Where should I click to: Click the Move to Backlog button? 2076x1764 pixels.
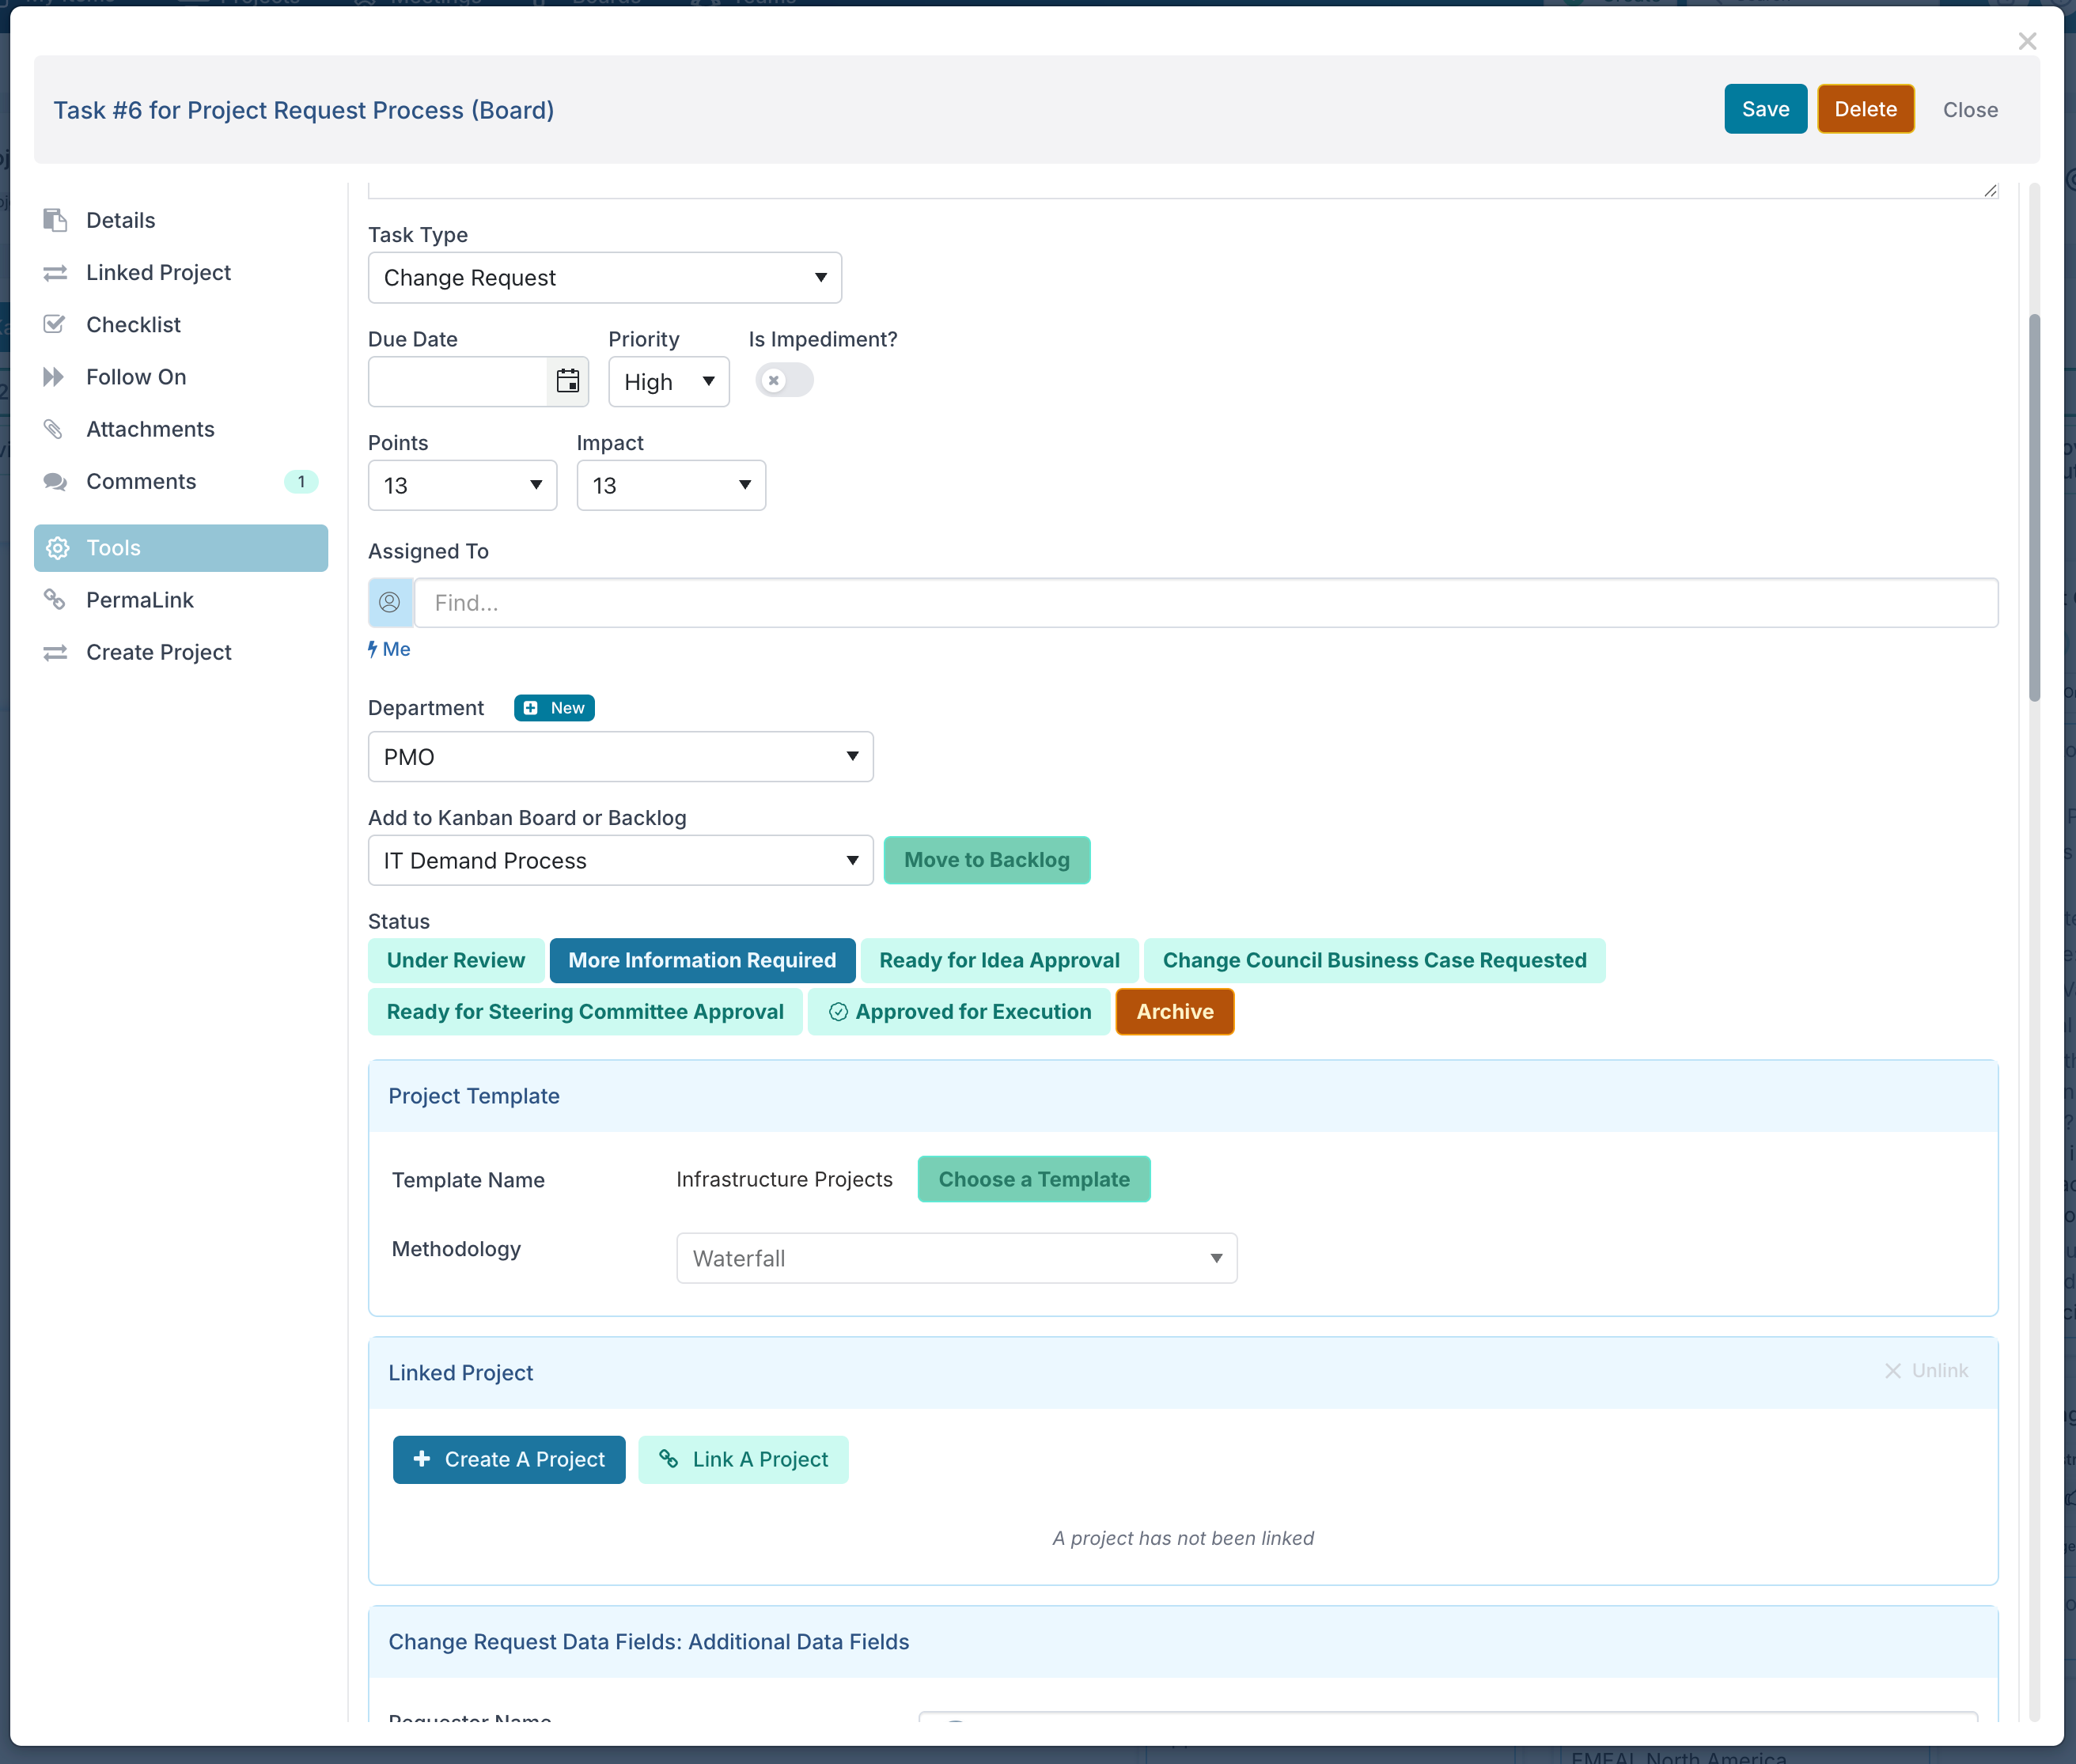(986, 859)
